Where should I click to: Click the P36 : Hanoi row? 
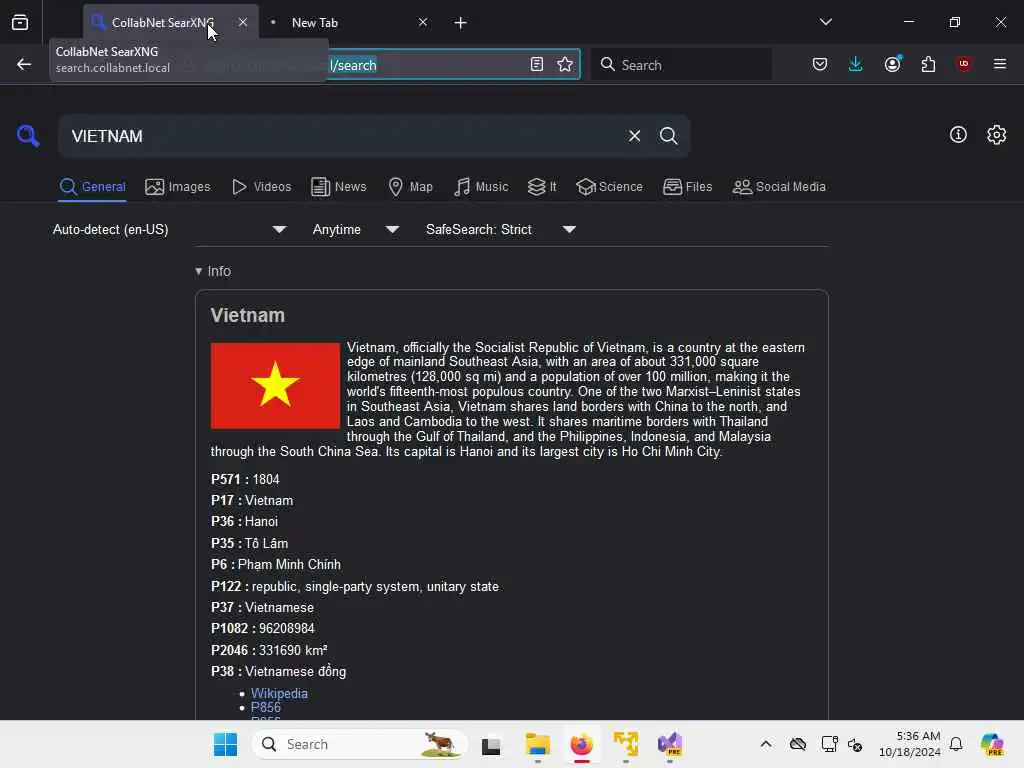coord(244,521)
